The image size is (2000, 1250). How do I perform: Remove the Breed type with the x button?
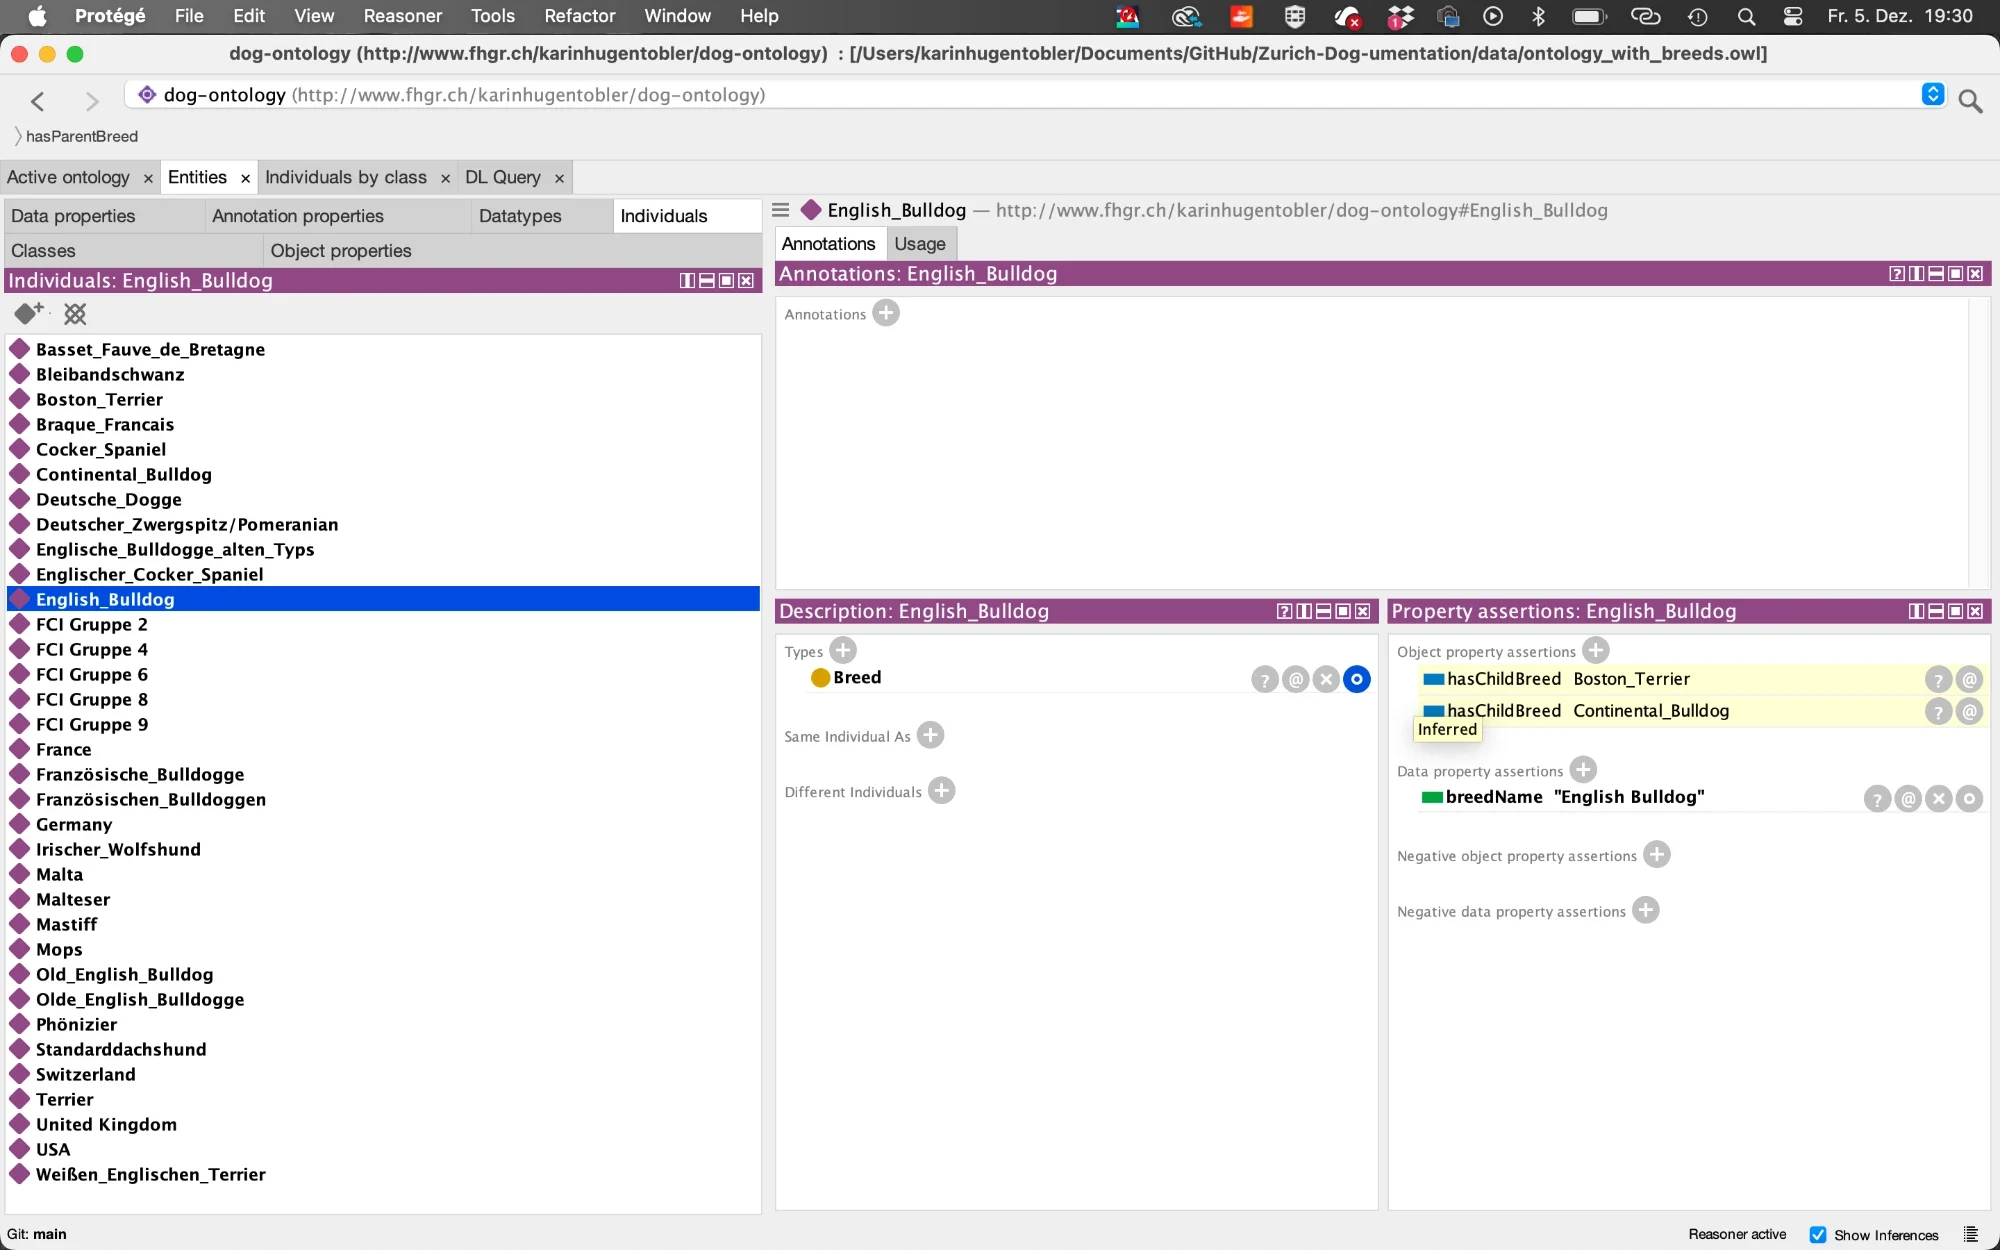coord(1326,680)
